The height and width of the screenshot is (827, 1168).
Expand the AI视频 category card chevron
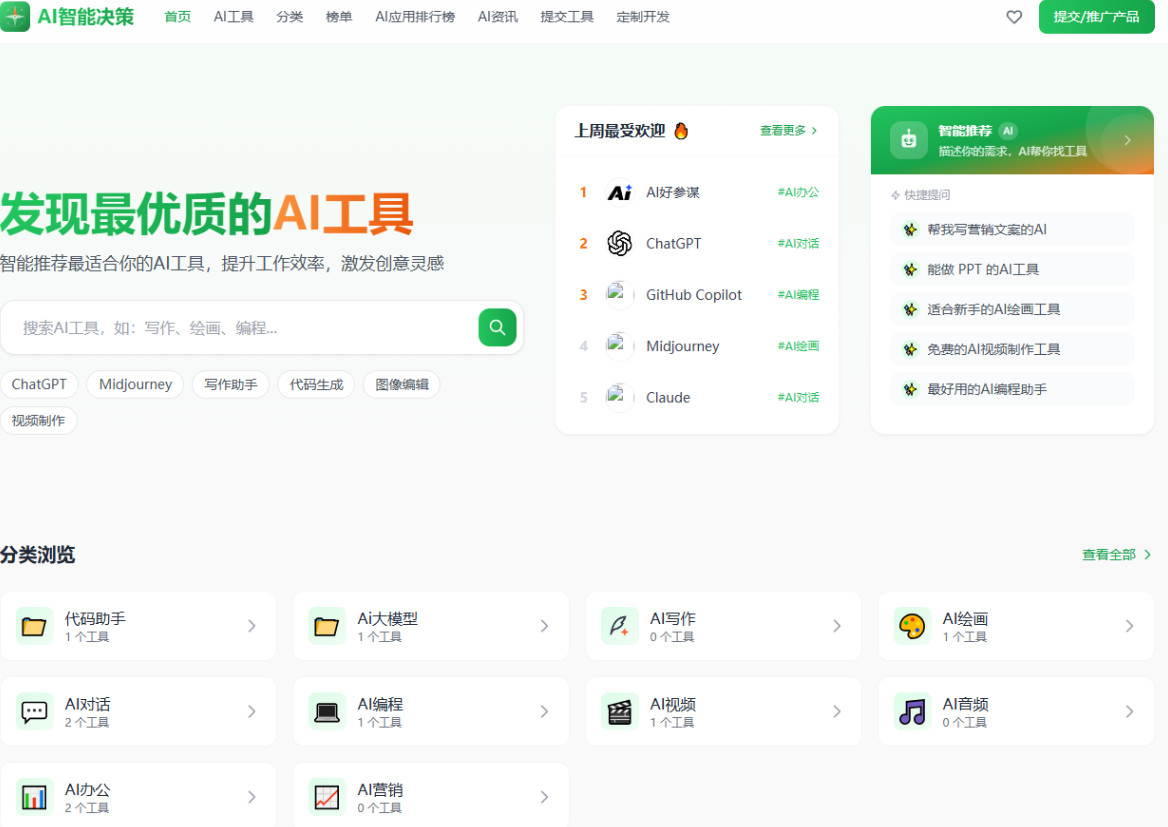click(x=837, y=710)
